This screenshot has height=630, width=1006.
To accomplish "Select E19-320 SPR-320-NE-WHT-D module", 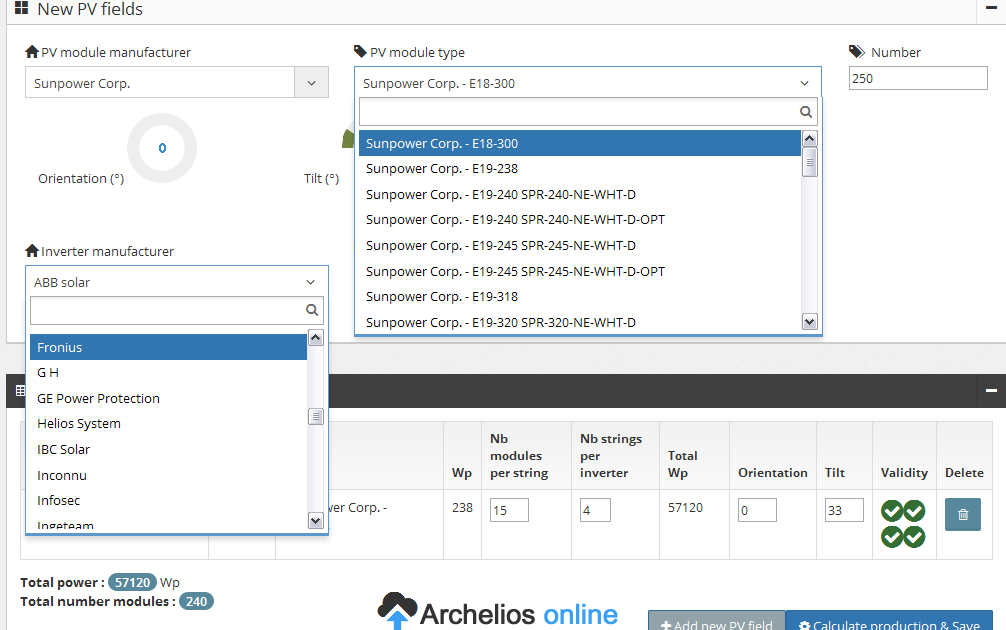I will 580,322.
